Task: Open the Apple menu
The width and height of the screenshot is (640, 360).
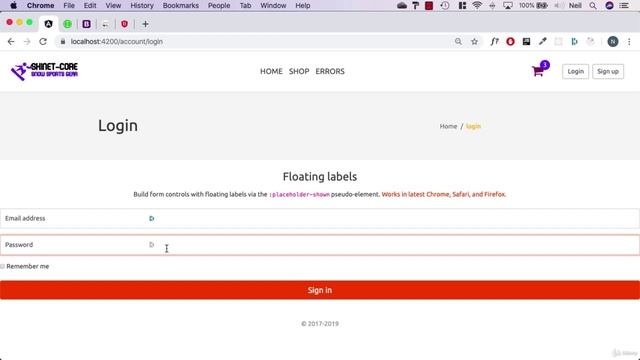Action: tap(13, 6)
